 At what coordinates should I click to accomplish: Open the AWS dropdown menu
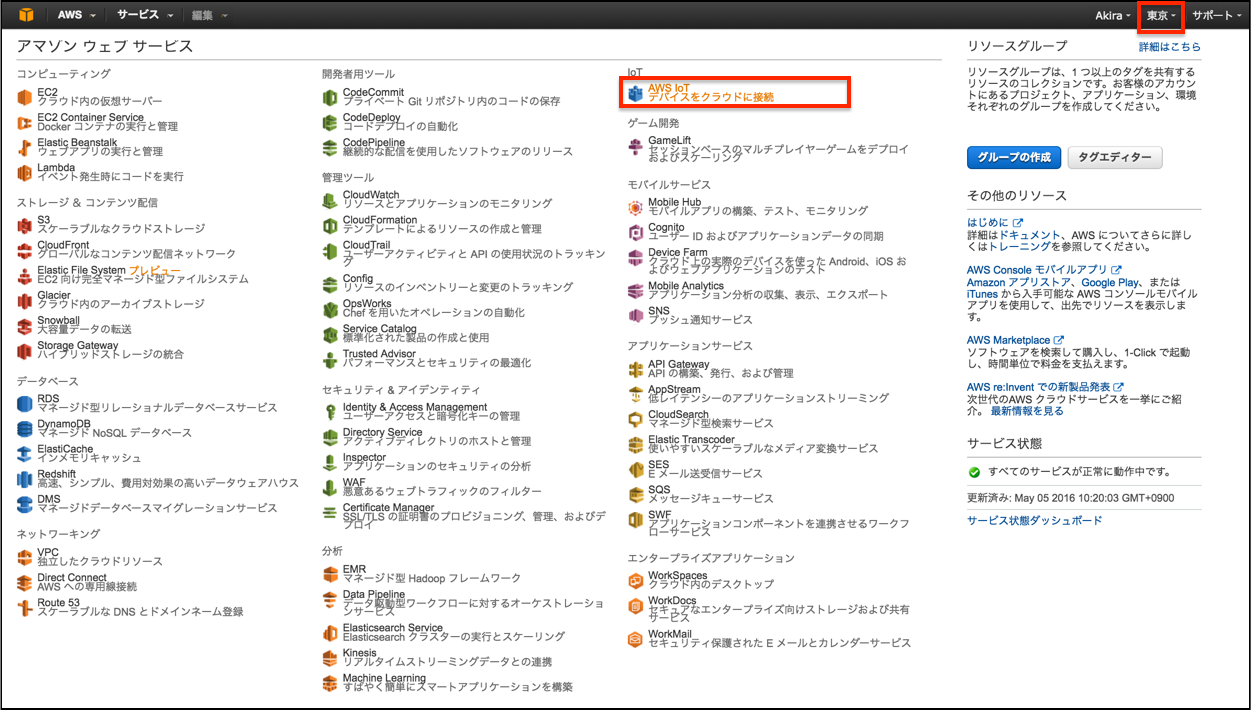pyautogui.click(x=76, y=16)
